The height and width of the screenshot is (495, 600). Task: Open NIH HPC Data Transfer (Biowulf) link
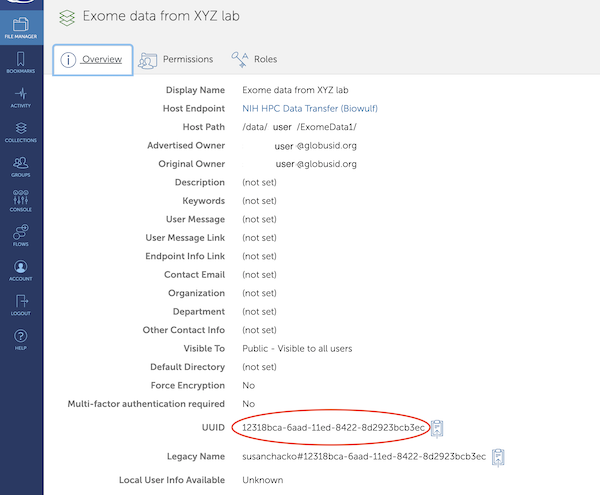309,108
